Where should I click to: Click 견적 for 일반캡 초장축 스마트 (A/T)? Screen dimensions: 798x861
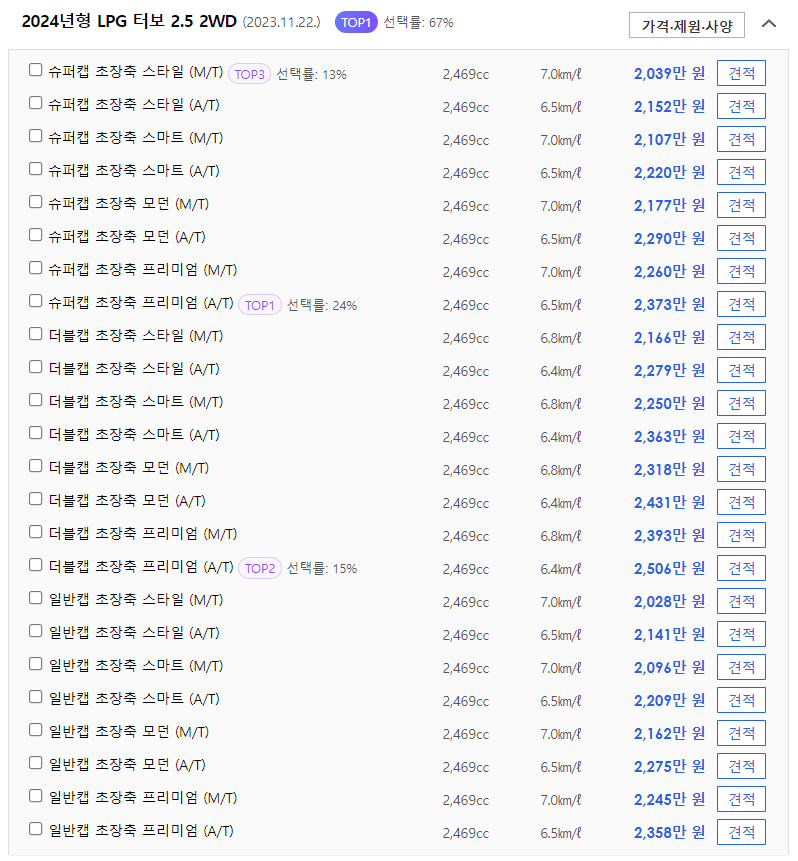(x=741, y=700)
